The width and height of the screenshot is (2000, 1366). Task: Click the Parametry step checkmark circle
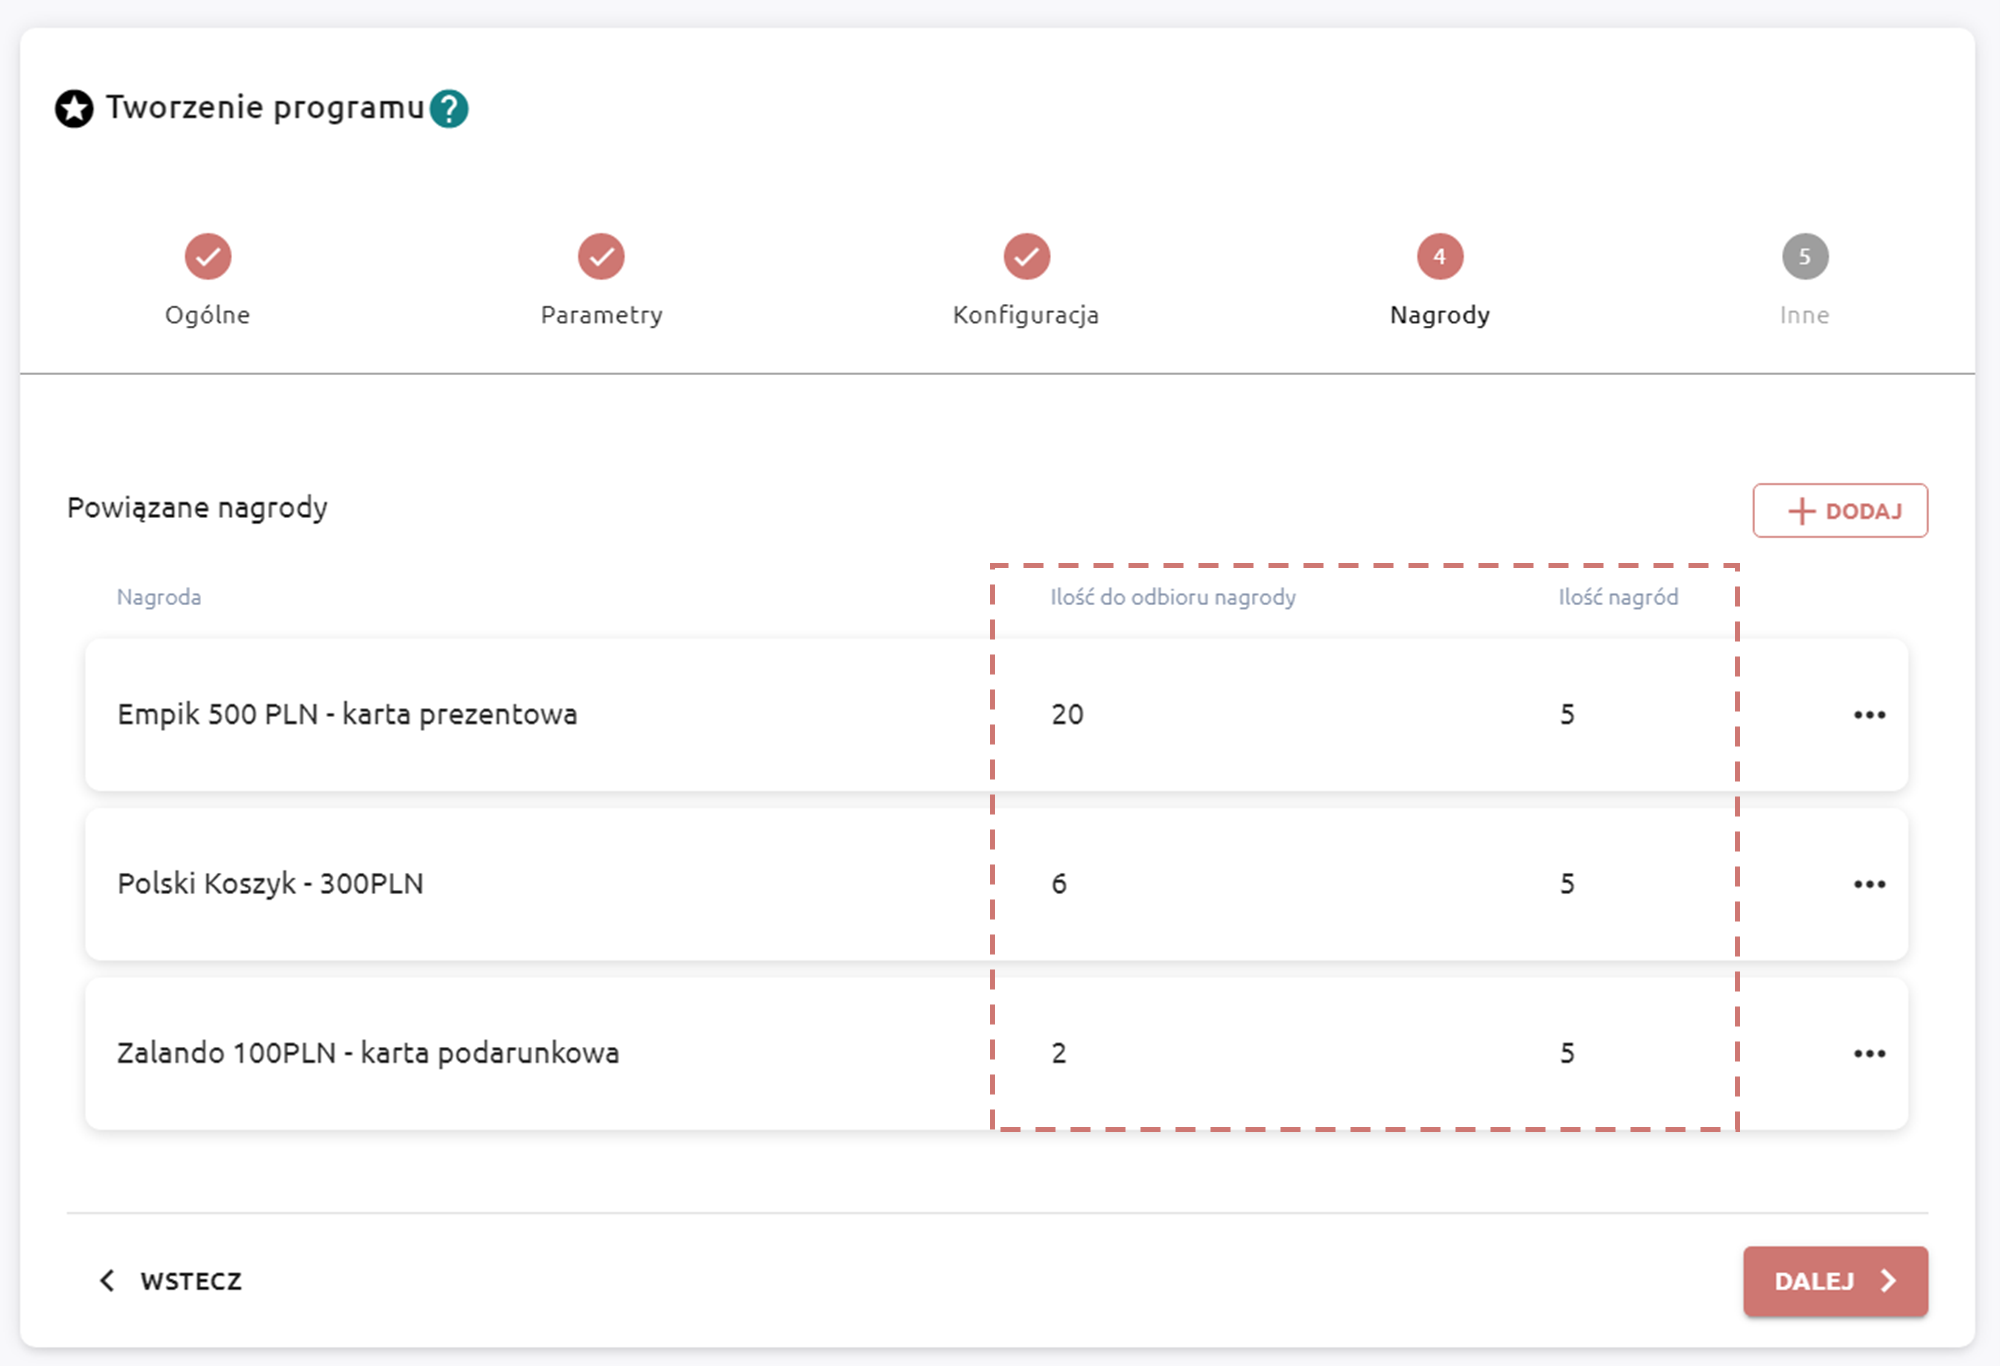tap(601, 257)
